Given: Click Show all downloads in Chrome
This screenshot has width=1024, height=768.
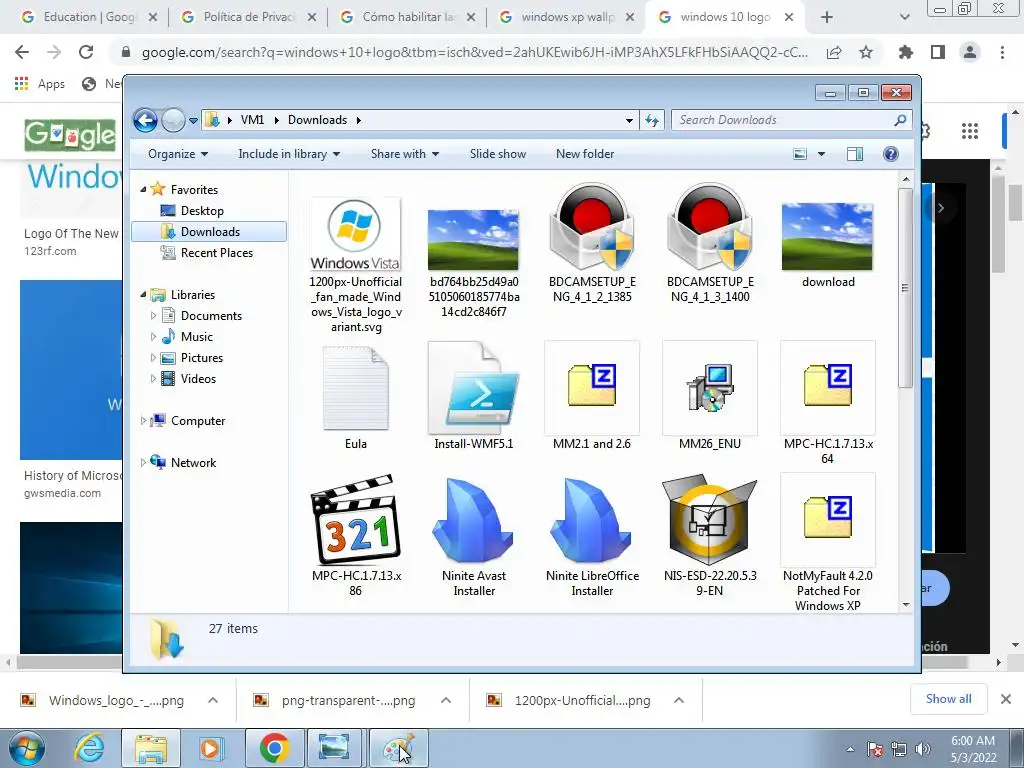Looking at the screenshot, I should (948, 699).
